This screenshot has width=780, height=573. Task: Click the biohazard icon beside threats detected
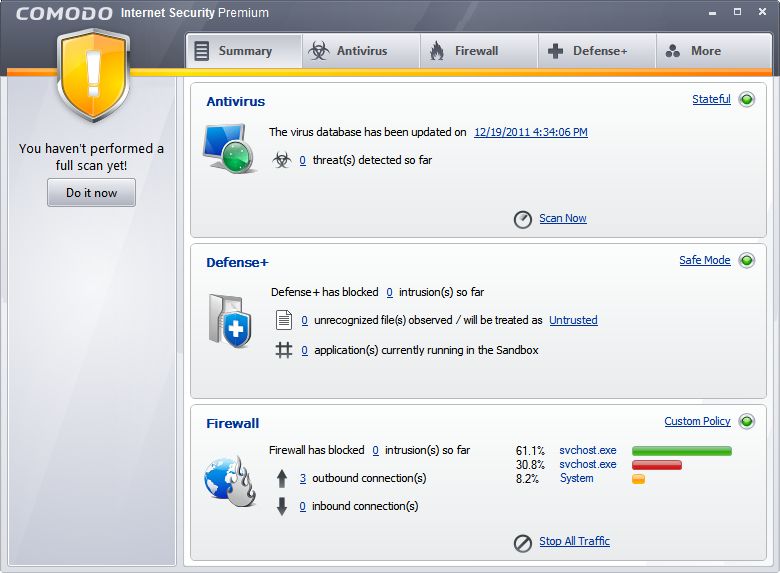coord(282,160)
